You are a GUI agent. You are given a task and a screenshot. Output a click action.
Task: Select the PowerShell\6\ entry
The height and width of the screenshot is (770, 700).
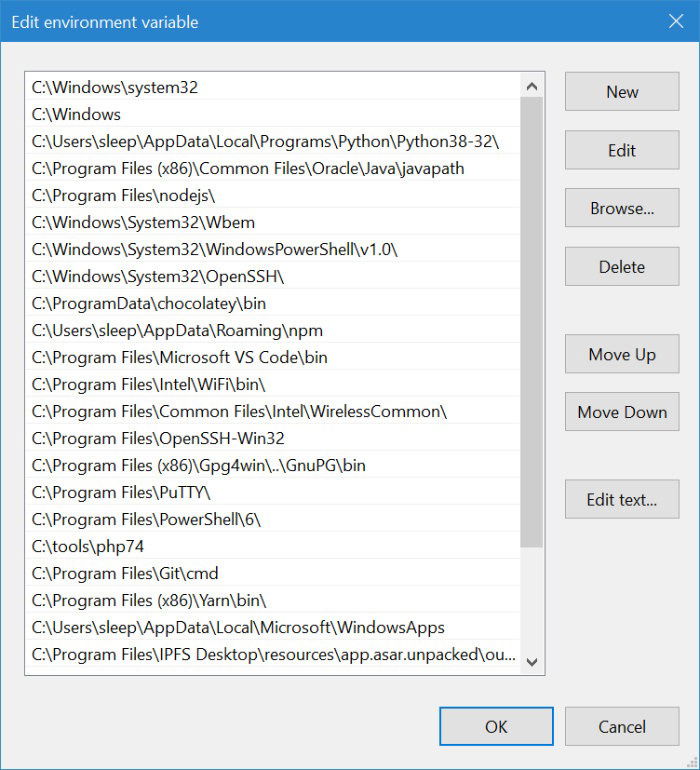(x=273, y=520)
